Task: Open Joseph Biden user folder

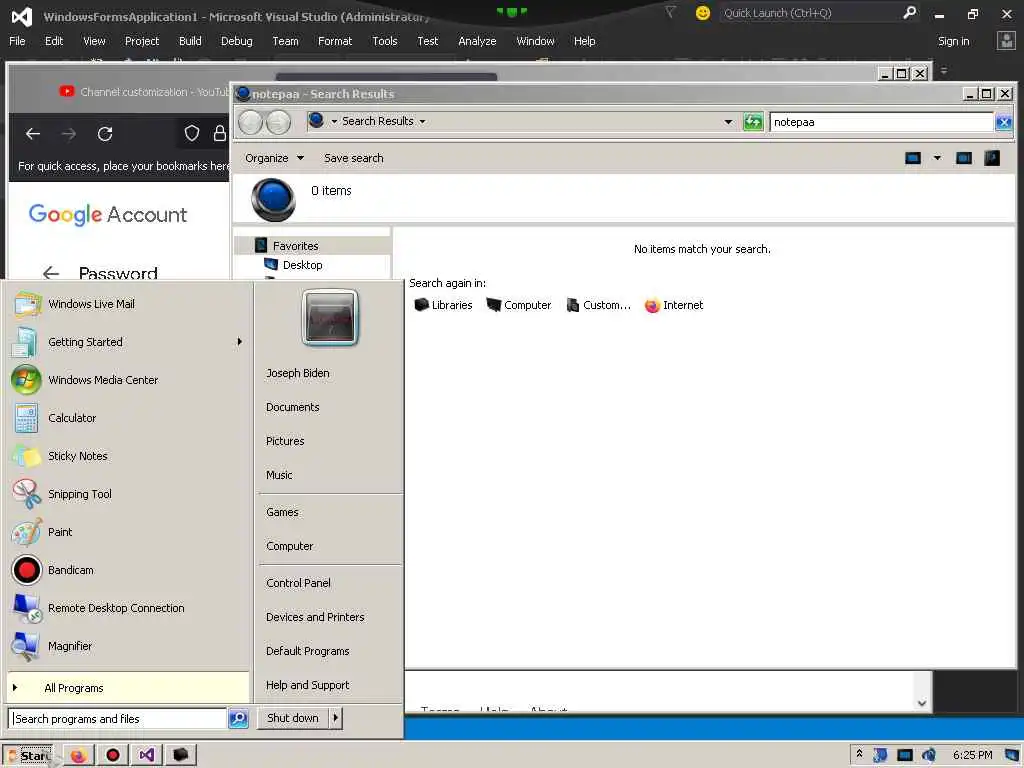Action: coord(298,373)
